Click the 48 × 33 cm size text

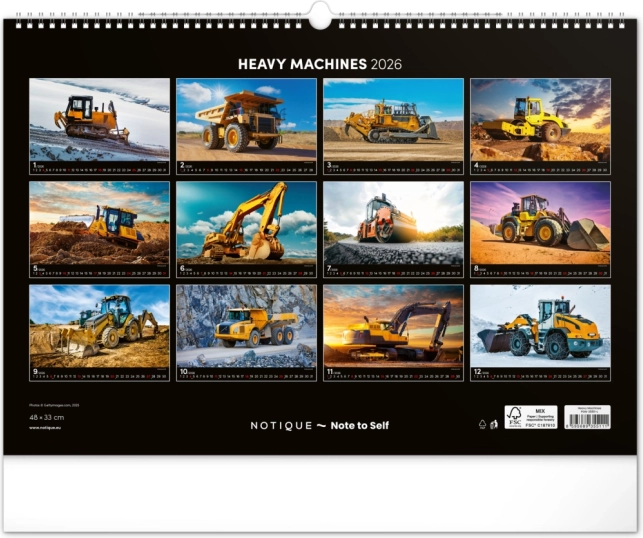tap(44, 415)
